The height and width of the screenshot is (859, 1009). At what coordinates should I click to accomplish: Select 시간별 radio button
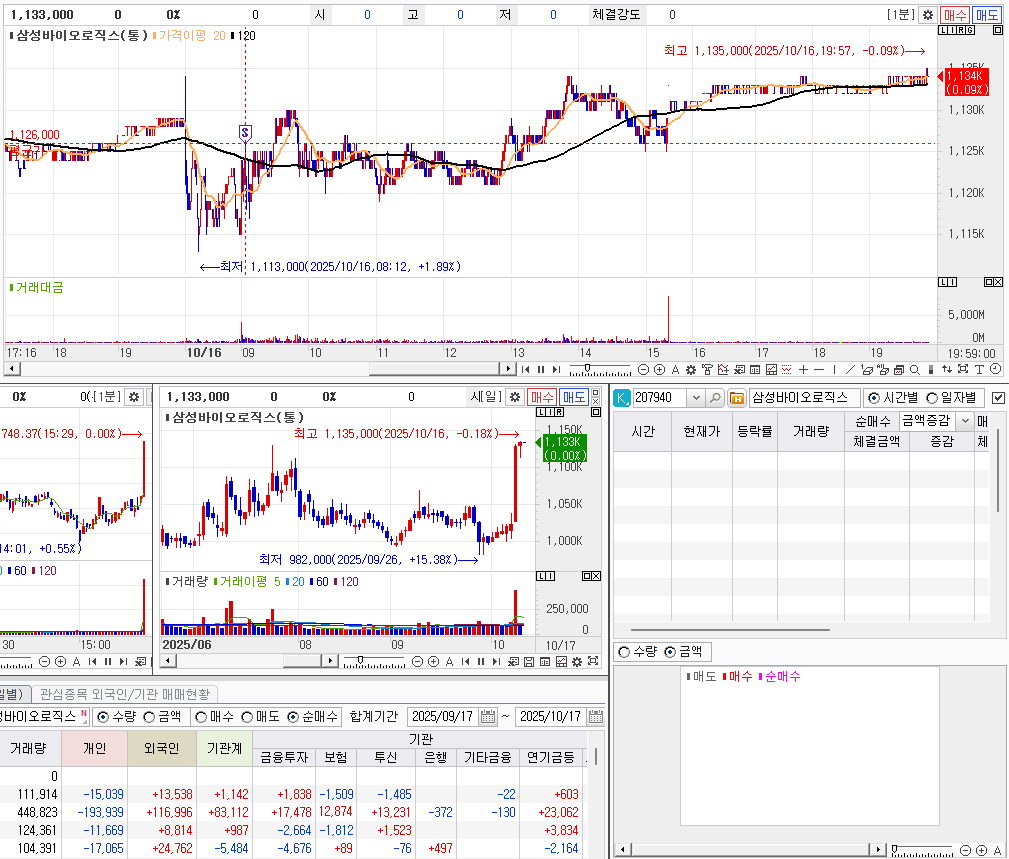click(873, 398)
